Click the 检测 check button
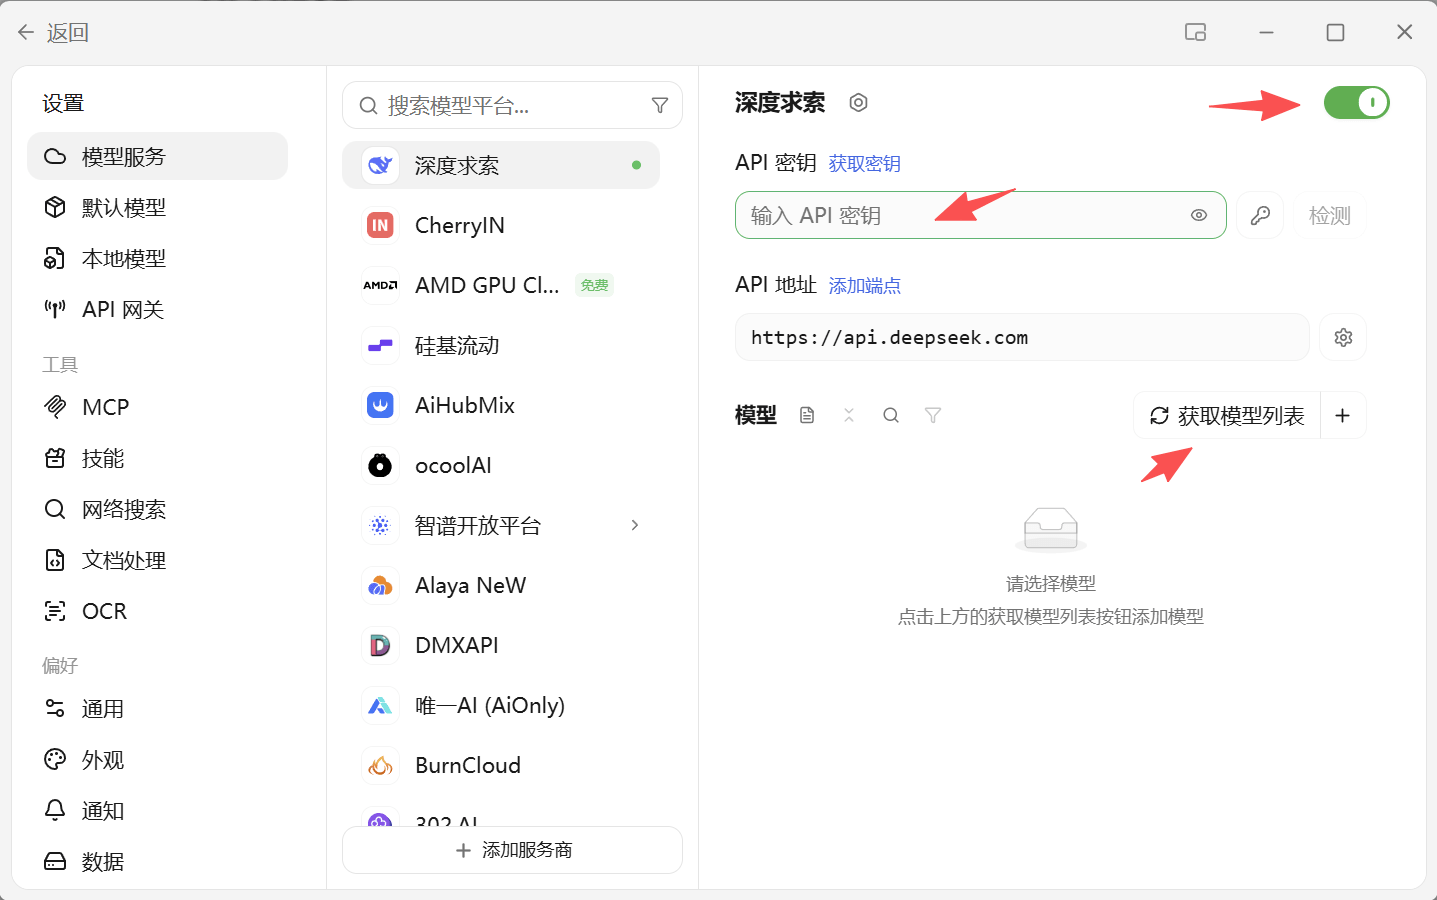 coord(1330,215)
